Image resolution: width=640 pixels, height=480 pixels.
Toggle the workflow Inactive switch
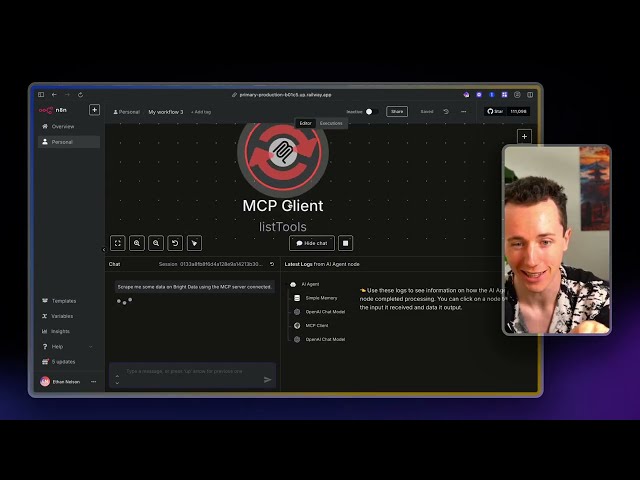pos(371,111)
